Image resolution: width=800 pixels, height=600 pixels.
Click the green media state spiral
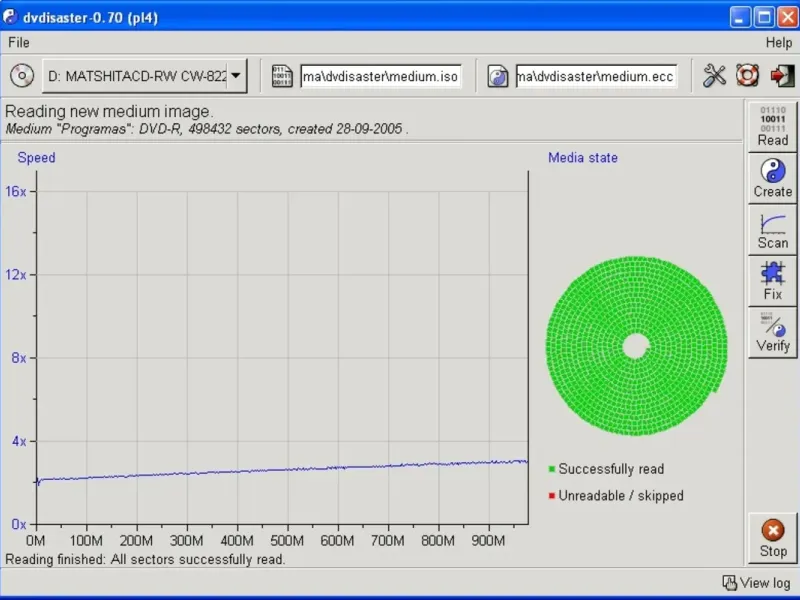(x=636, y=346)
